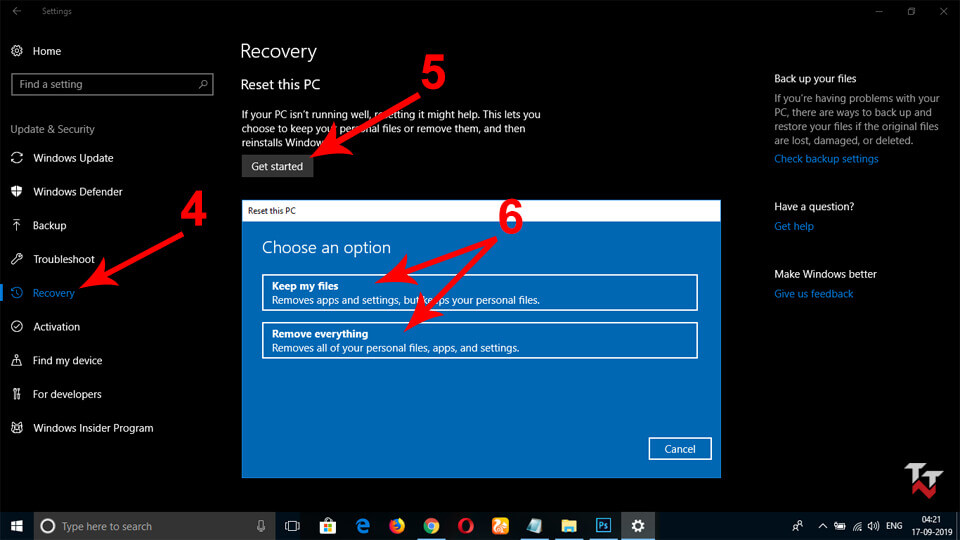
Task: Click the Recovery history clock icon
Action: click(x=17, y=293)
